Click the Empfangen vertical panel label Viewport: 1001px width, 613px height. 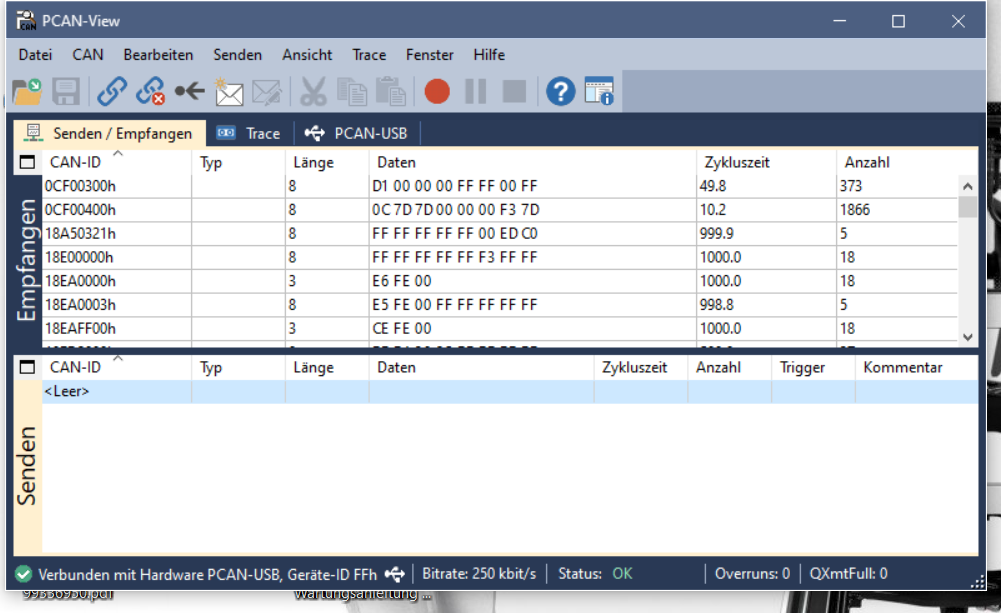[27, 260]
